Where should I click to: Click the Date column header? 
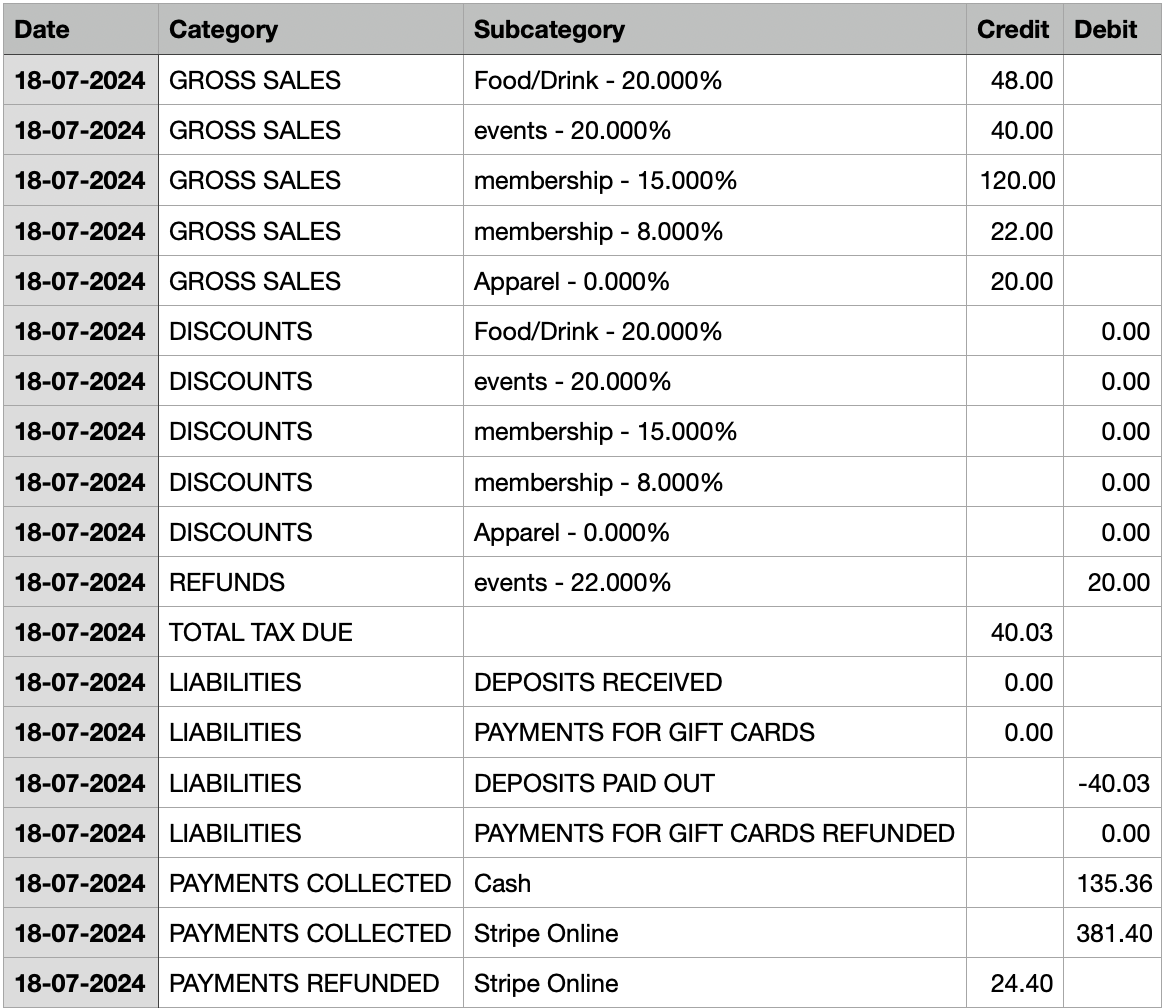pyautogui.click(x=42, y=29)
